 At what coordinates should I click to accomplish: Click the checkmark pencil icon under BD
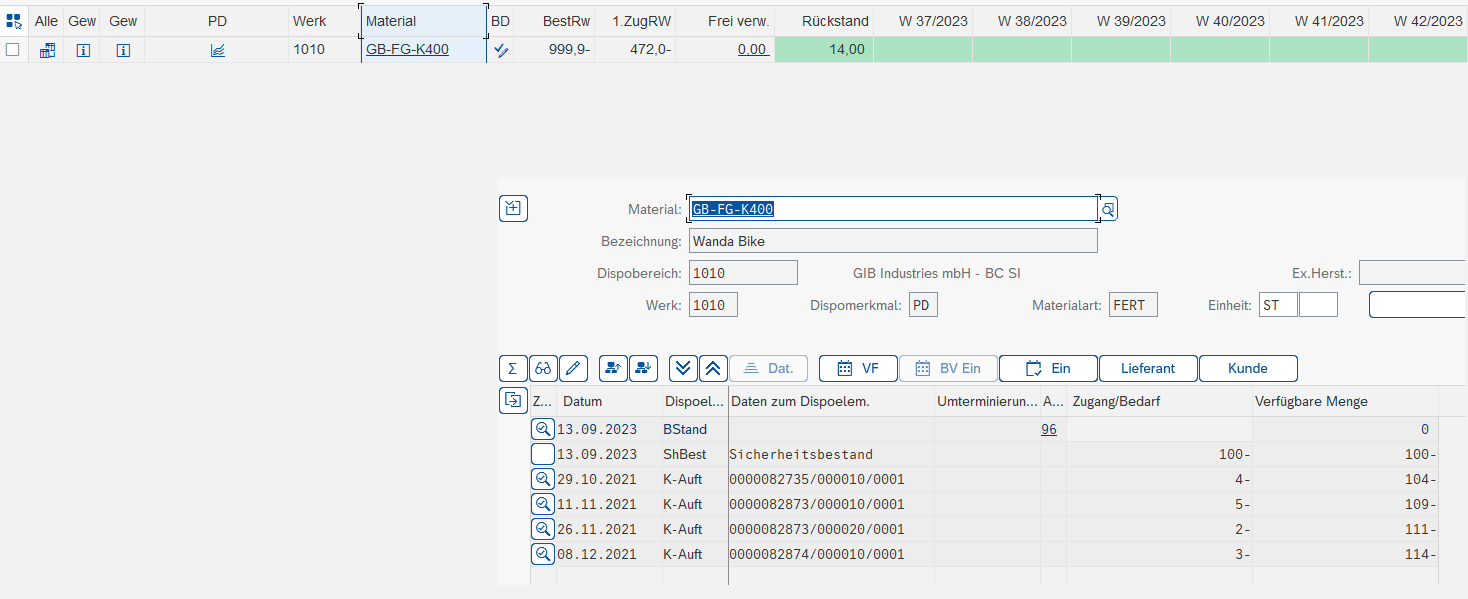tap(501, 50)
